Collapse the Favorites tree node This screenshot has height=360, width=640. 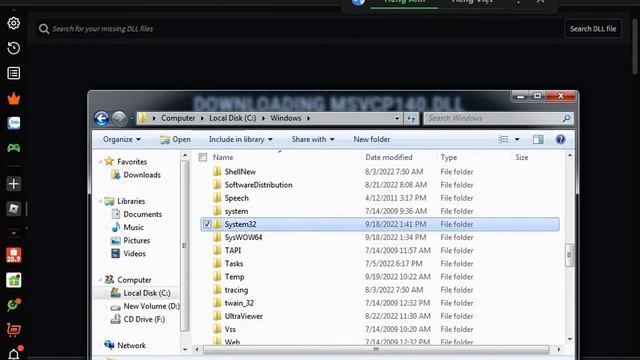(x=100, y=162)
